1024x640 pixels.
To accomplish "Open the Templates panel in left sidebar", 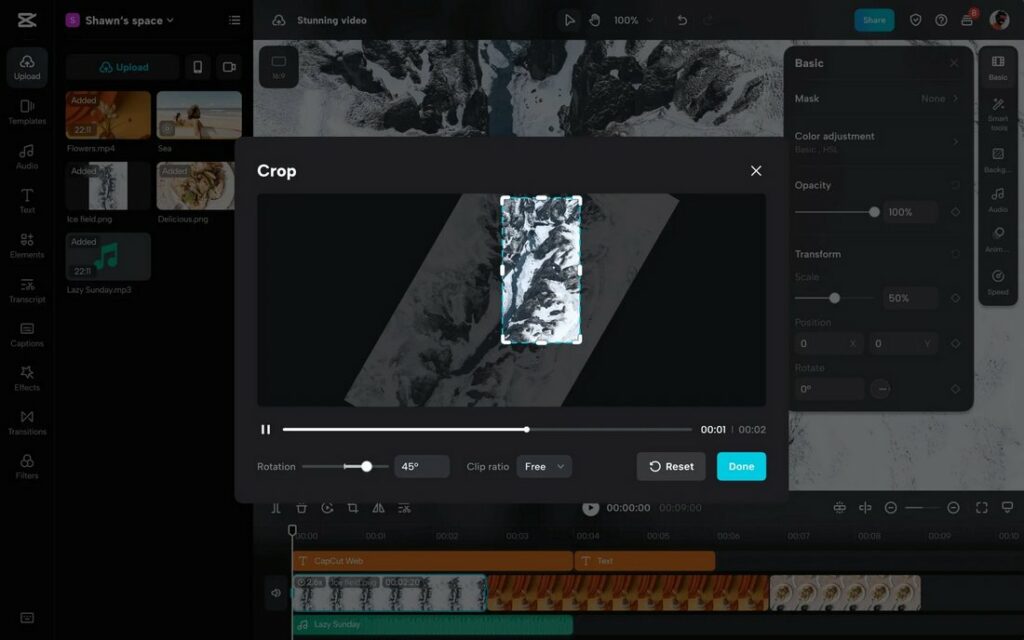I will (26, 113).
